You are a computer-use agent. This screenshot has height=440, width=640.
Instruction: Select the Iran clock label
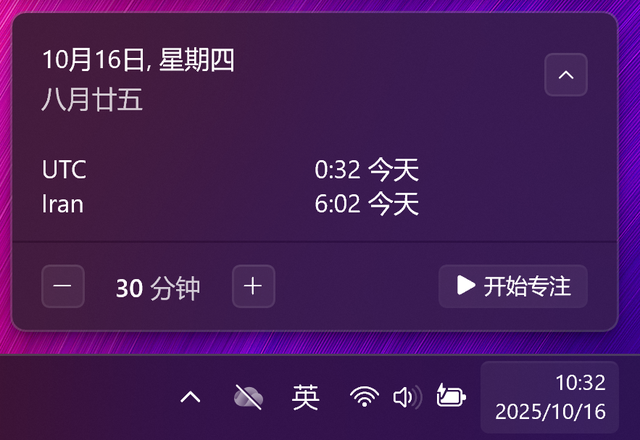pos(62,204)
